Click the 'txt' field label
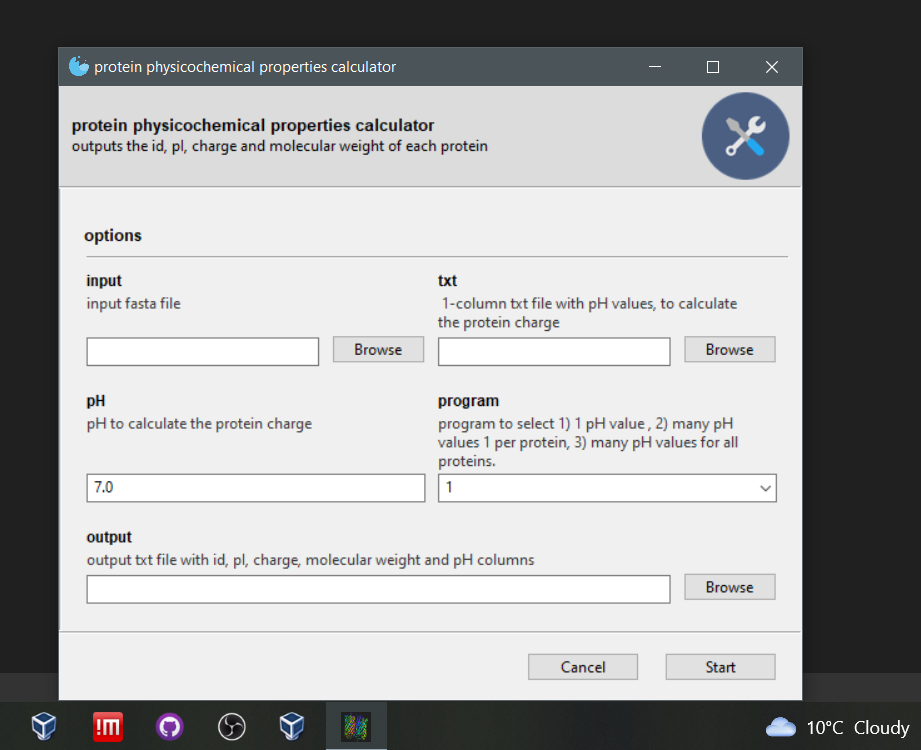921x750 pixels. point(447,281)
